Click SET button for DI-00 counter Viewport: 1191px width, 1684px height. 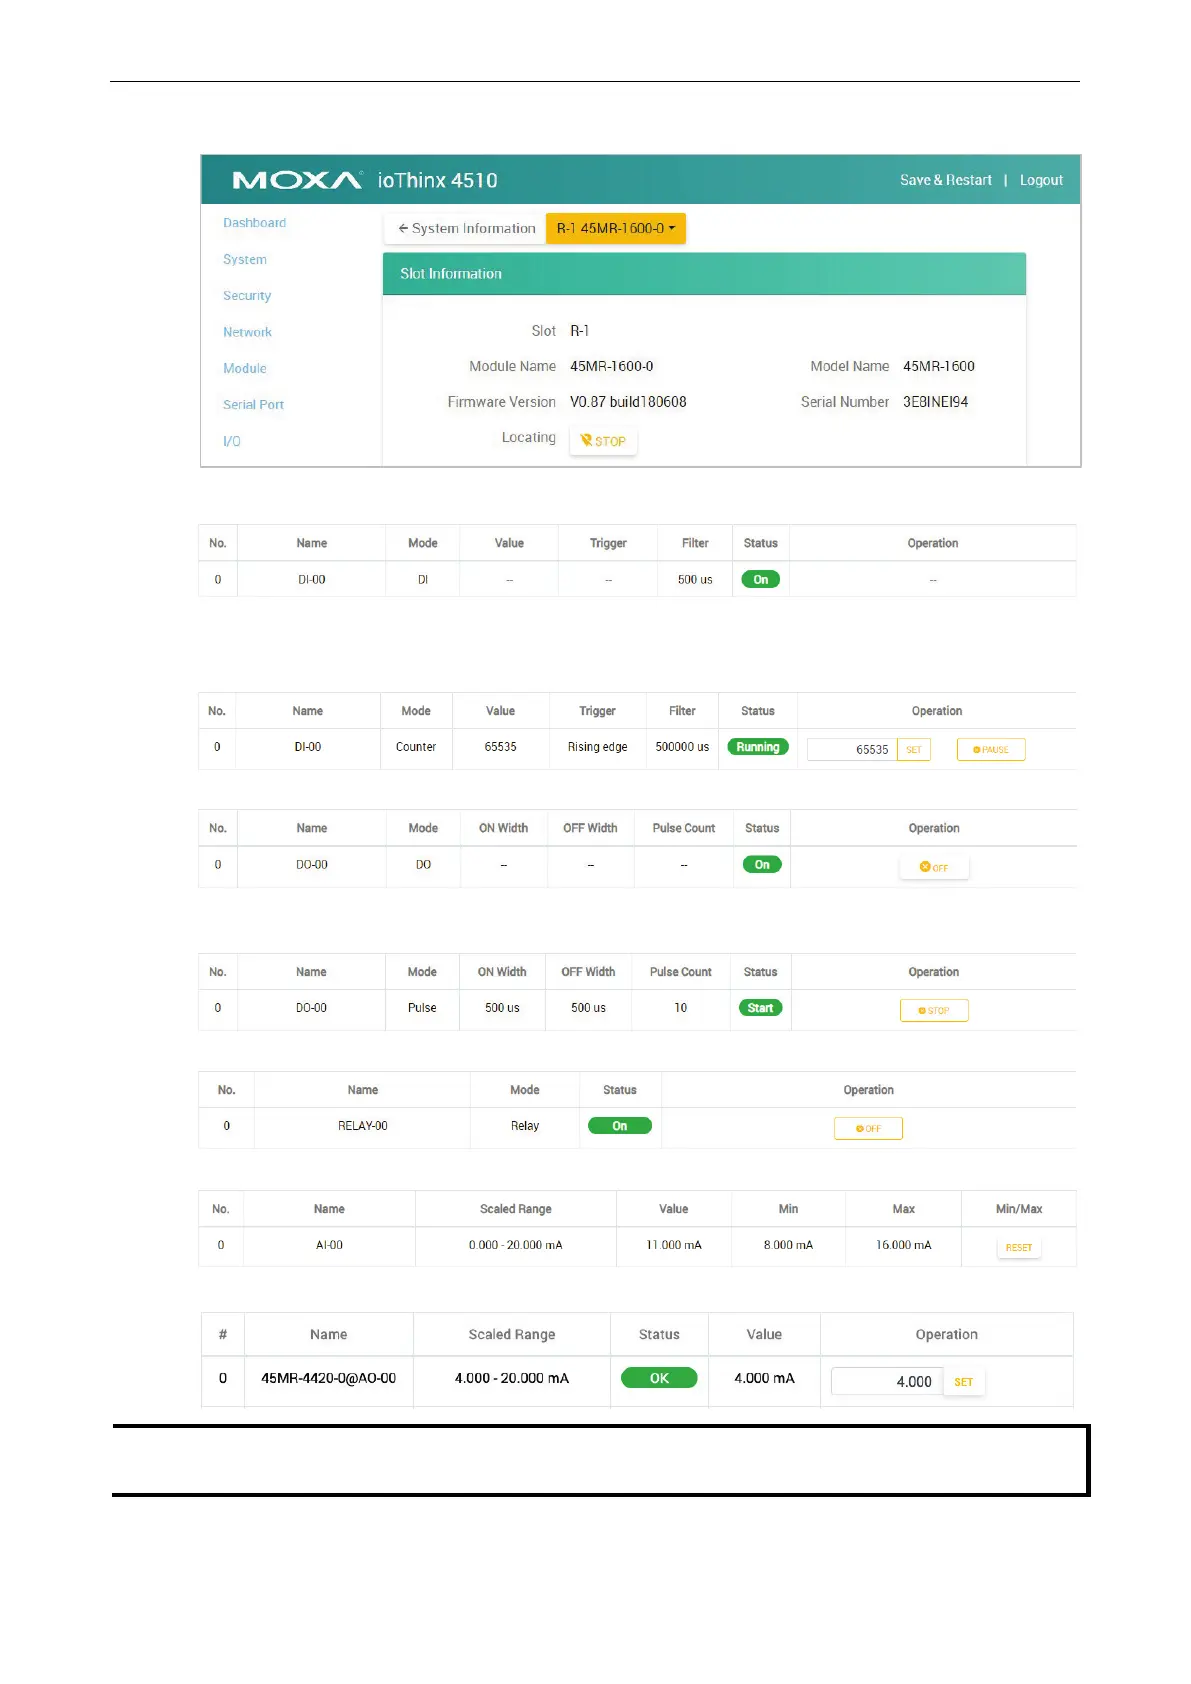pyautogui.click(x=914, y=749)
